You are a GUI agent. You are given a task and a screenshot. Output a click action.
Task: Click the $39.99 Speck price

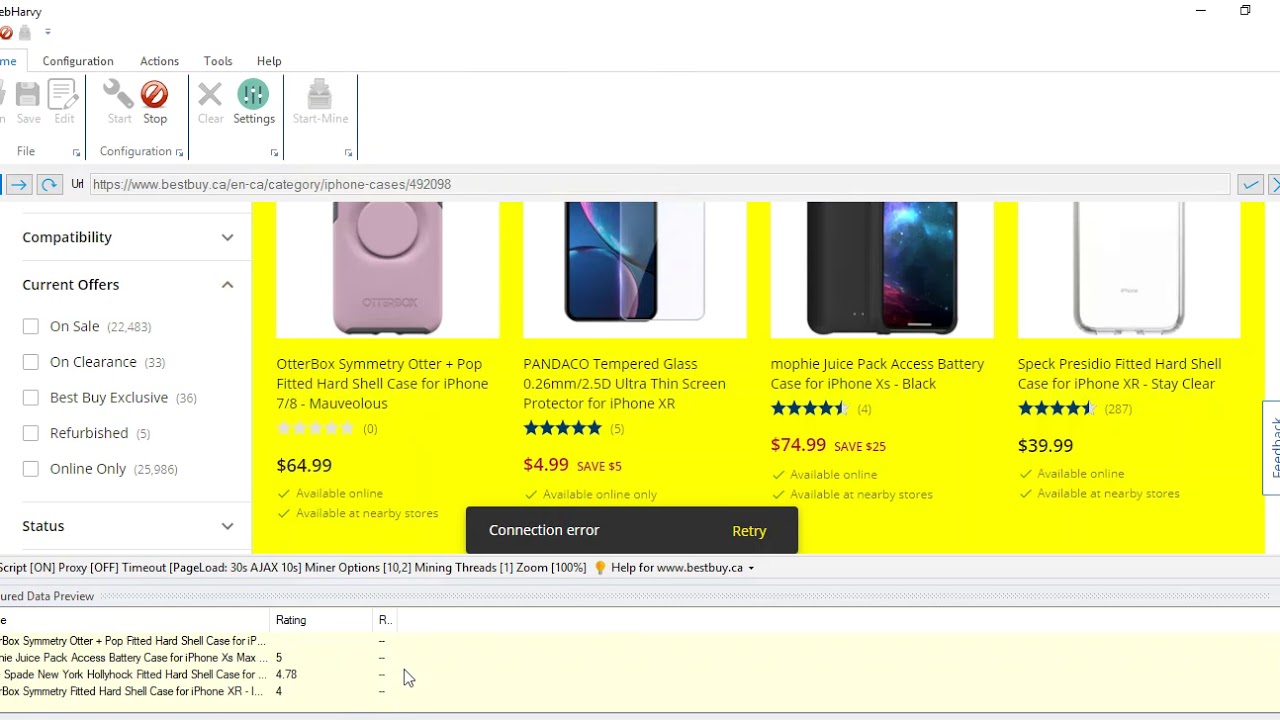pos(1045,445)
